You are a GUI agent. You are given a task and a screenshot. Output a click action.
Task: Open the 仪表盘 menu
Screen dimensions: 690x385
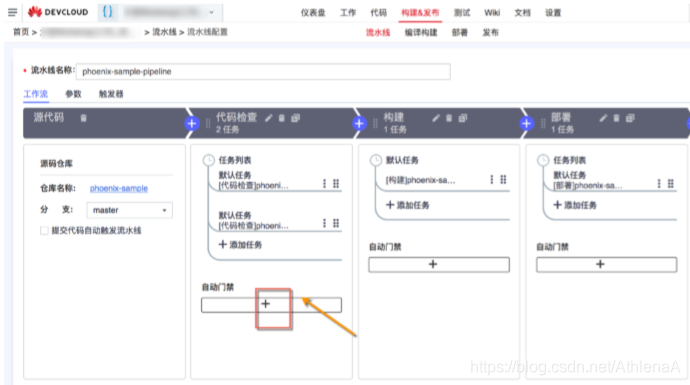313,13
